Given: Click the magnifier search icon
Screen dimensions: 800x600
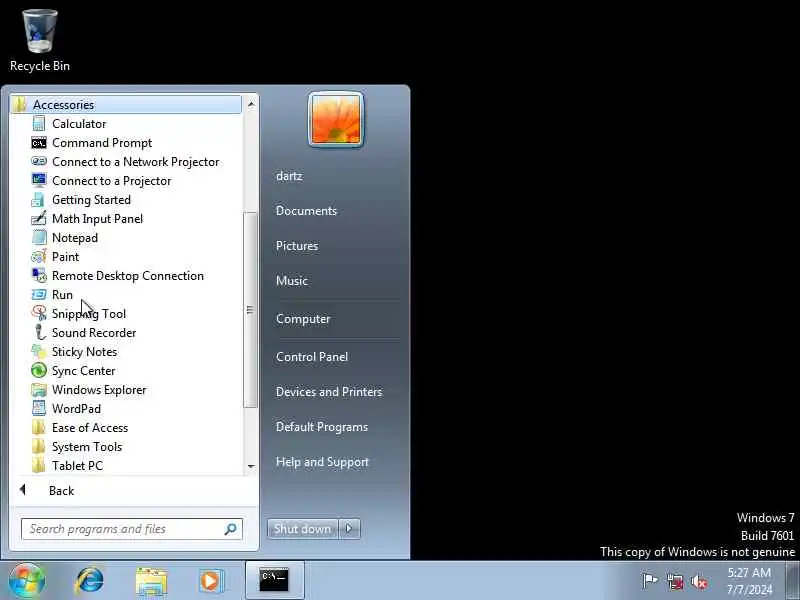Looking at the screenshot, I should tap(231, 529).
